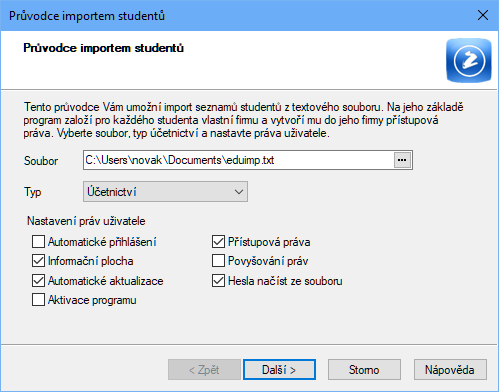This screenshot has height=392, width=499.
Task: Close the student import wizard window
Action: pyautogui.click(x=483, y=15)
